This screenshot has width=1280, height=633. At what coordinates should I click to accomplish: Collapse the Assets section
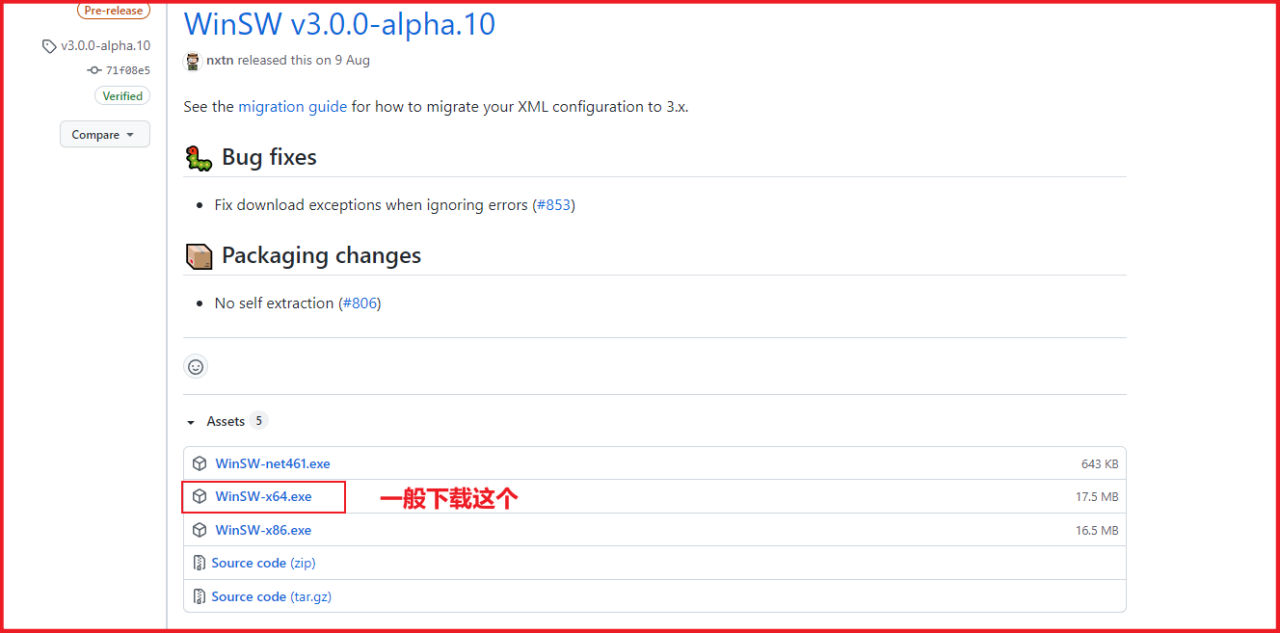pyautogui.click(x=216, y=421)
